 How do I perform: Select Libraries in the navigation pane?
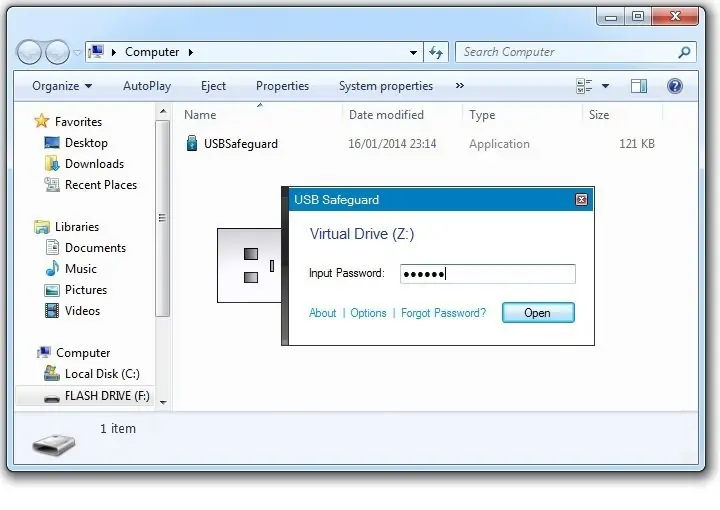point(77,227)
